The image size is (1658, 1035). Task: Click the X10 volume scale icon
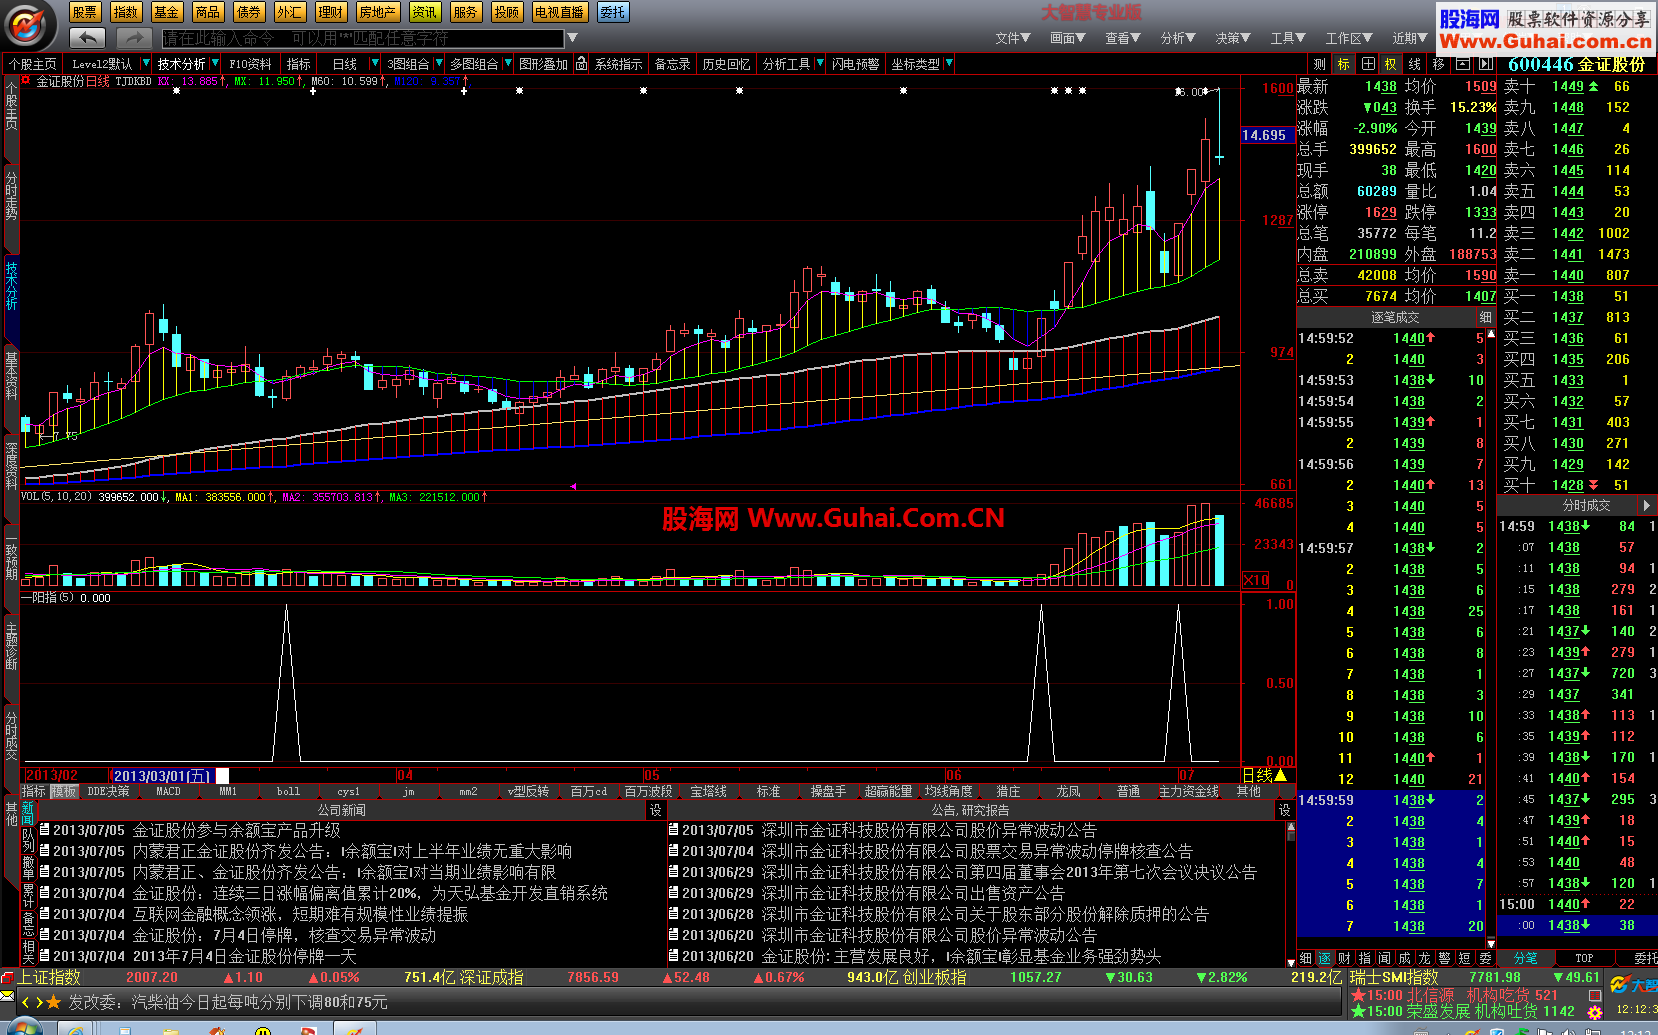point(1256,581)
